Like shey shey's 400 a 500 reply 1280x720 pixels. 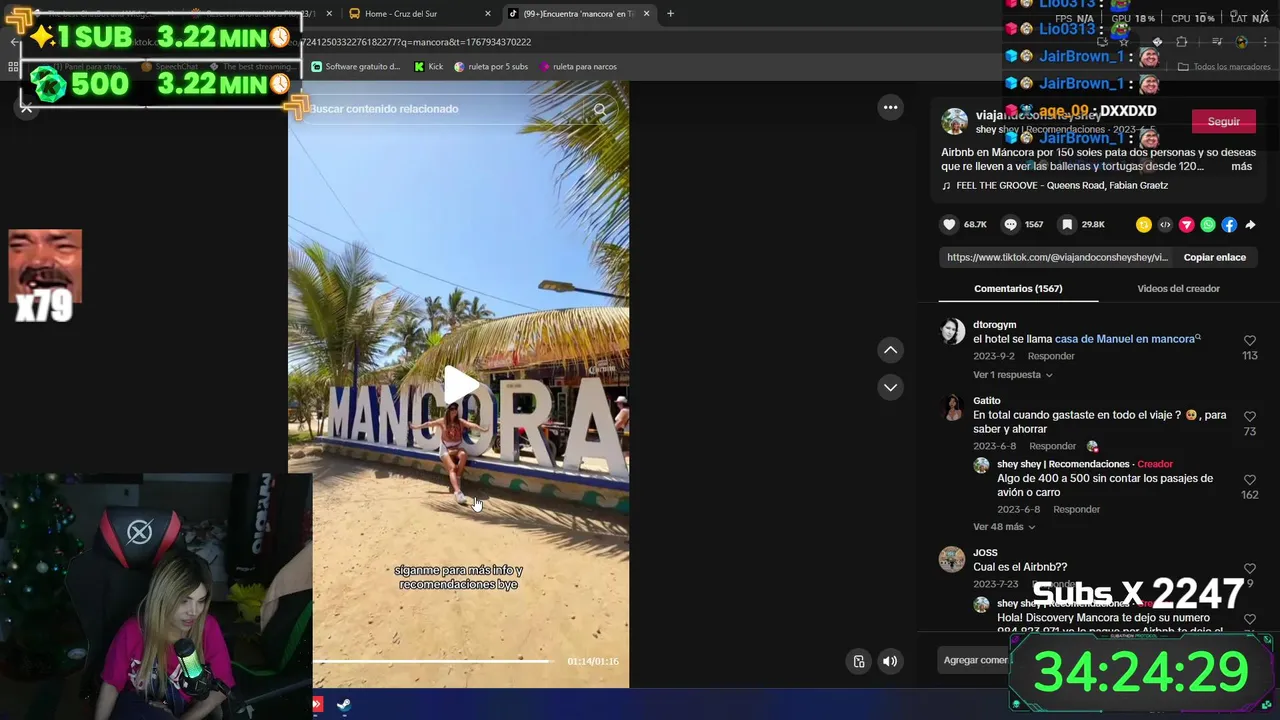coord(1249,480)
